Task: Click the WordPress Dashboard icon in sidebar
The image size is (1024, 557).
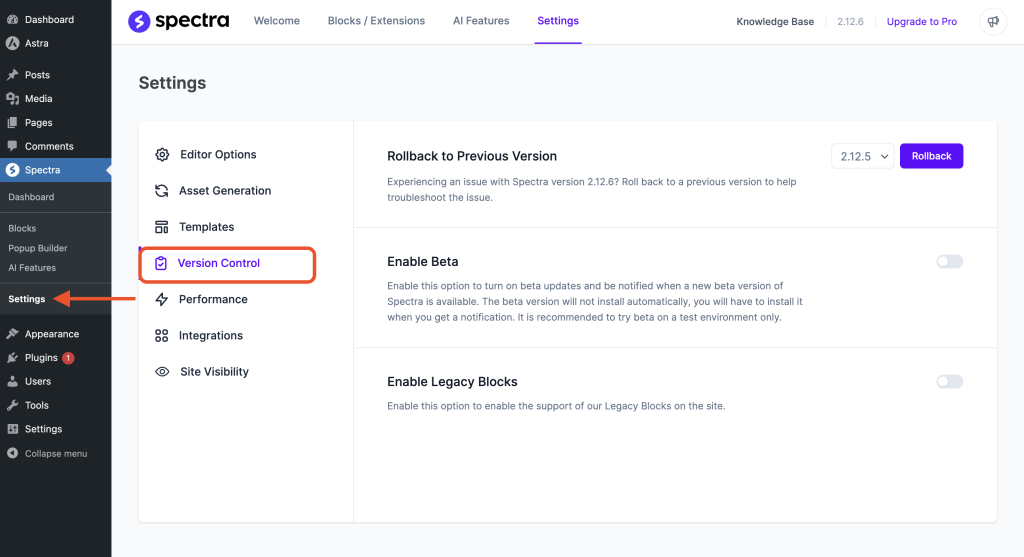Action: tap(12, 20)
